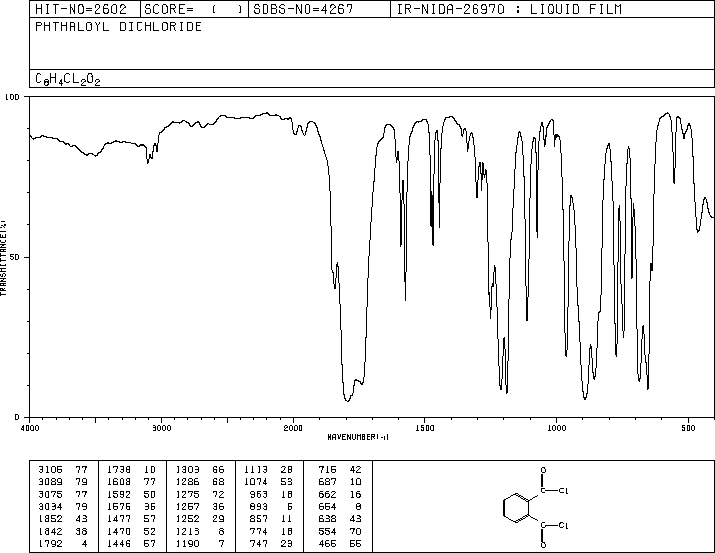Select the 774 peak table entry
This screenshot has width=715, height=553.
coord(271,531)
